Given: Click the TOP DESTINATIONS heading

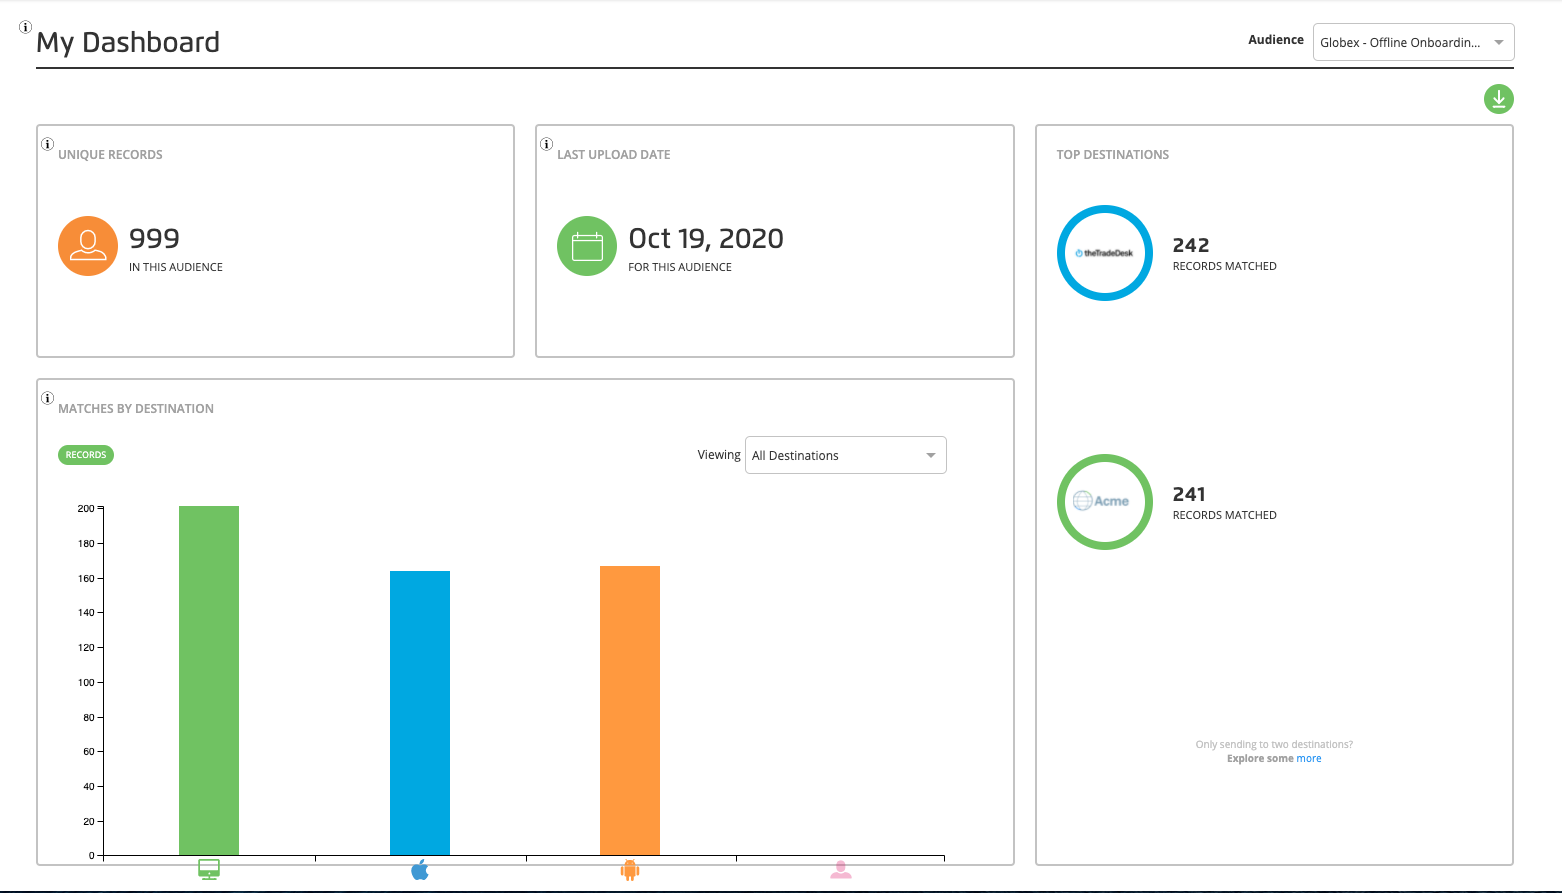Looking at the screenshot, I should [1113, 155].
